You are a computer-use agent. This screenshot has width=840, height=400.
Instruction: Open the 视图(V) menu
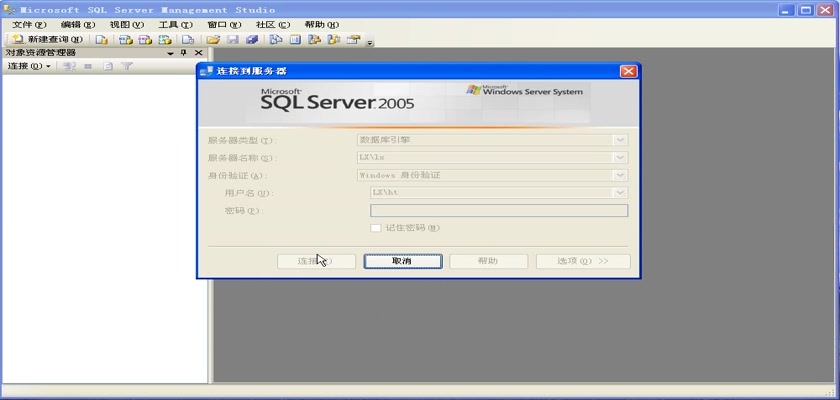pos(126,25)
